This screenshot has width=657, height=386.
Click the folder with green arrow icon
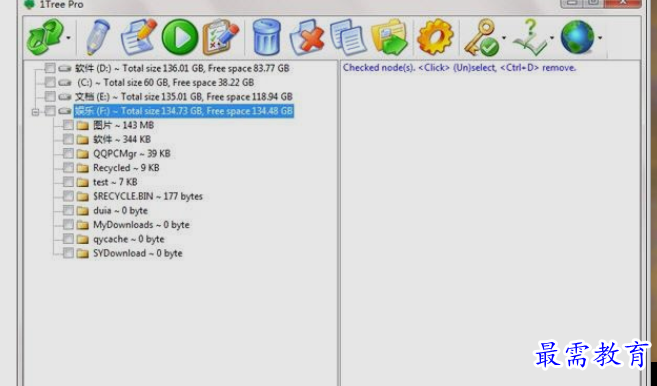tap(390, 37)
